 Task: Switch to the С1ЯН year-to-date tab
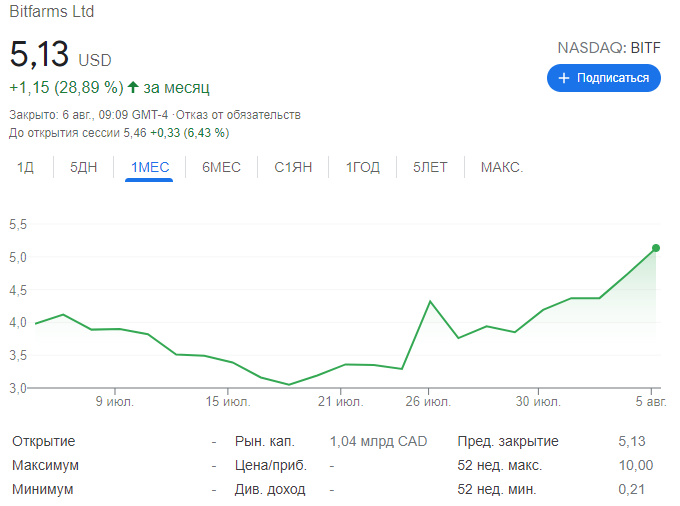[x=293, y=167]
